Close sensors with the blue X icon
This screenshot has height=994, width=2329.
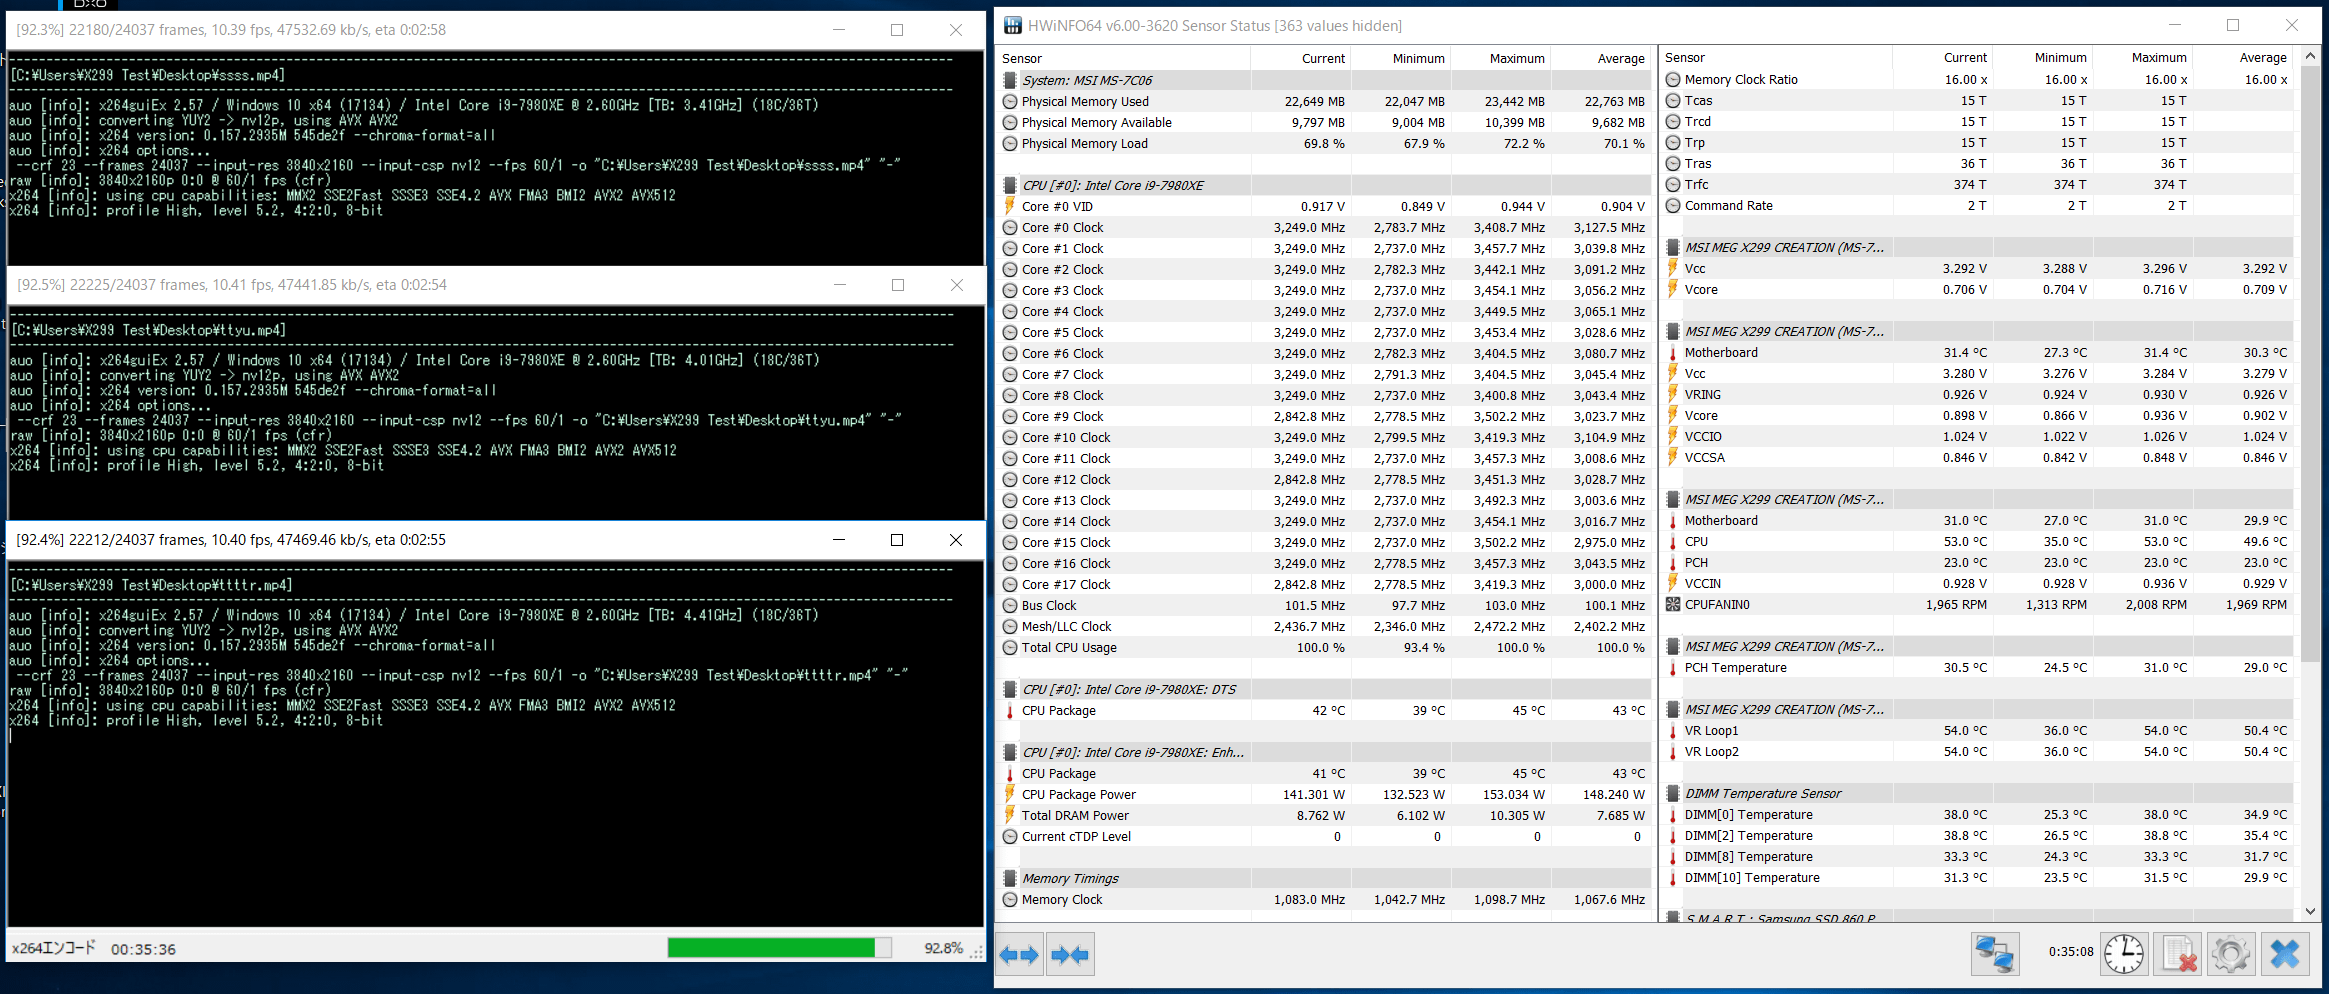coord(2285,954)
